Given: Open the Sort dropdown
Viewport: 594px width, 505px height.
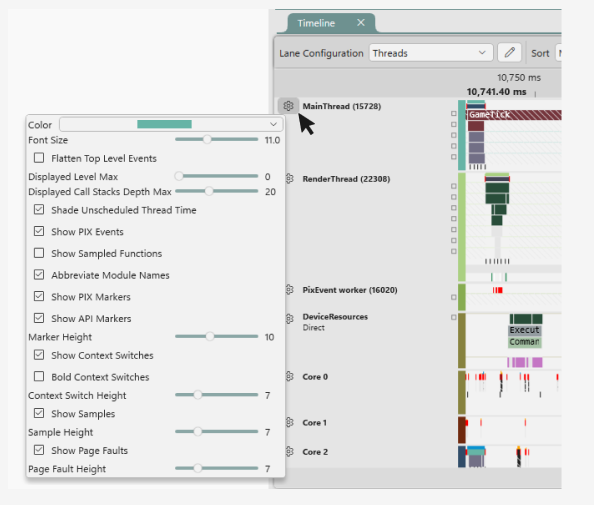Looking at the screenshot, I should click(x=558, y=53).
